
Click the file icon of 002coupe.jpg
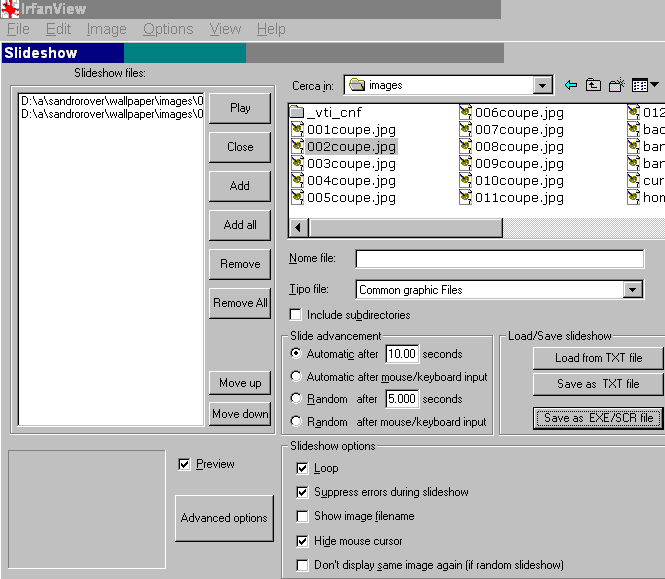(297, 146)
